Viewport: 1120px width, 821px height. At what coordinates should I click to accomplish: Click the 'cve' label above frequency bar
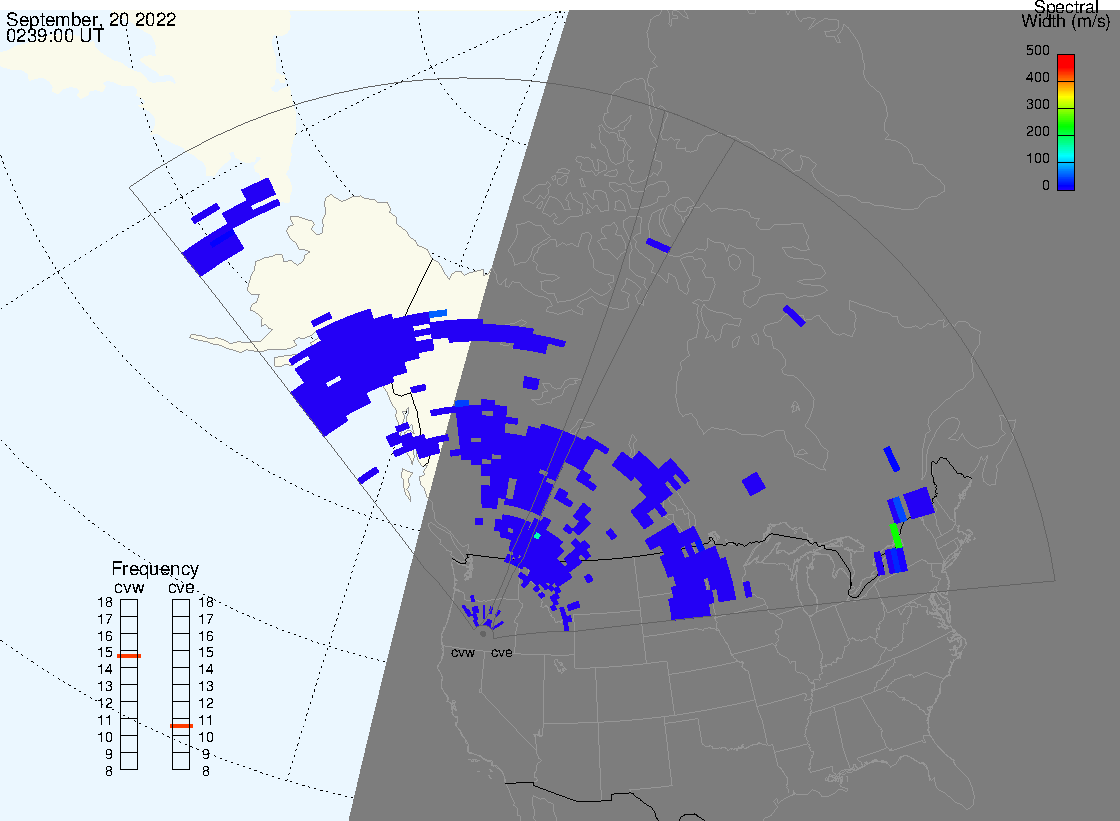point(181,588)
